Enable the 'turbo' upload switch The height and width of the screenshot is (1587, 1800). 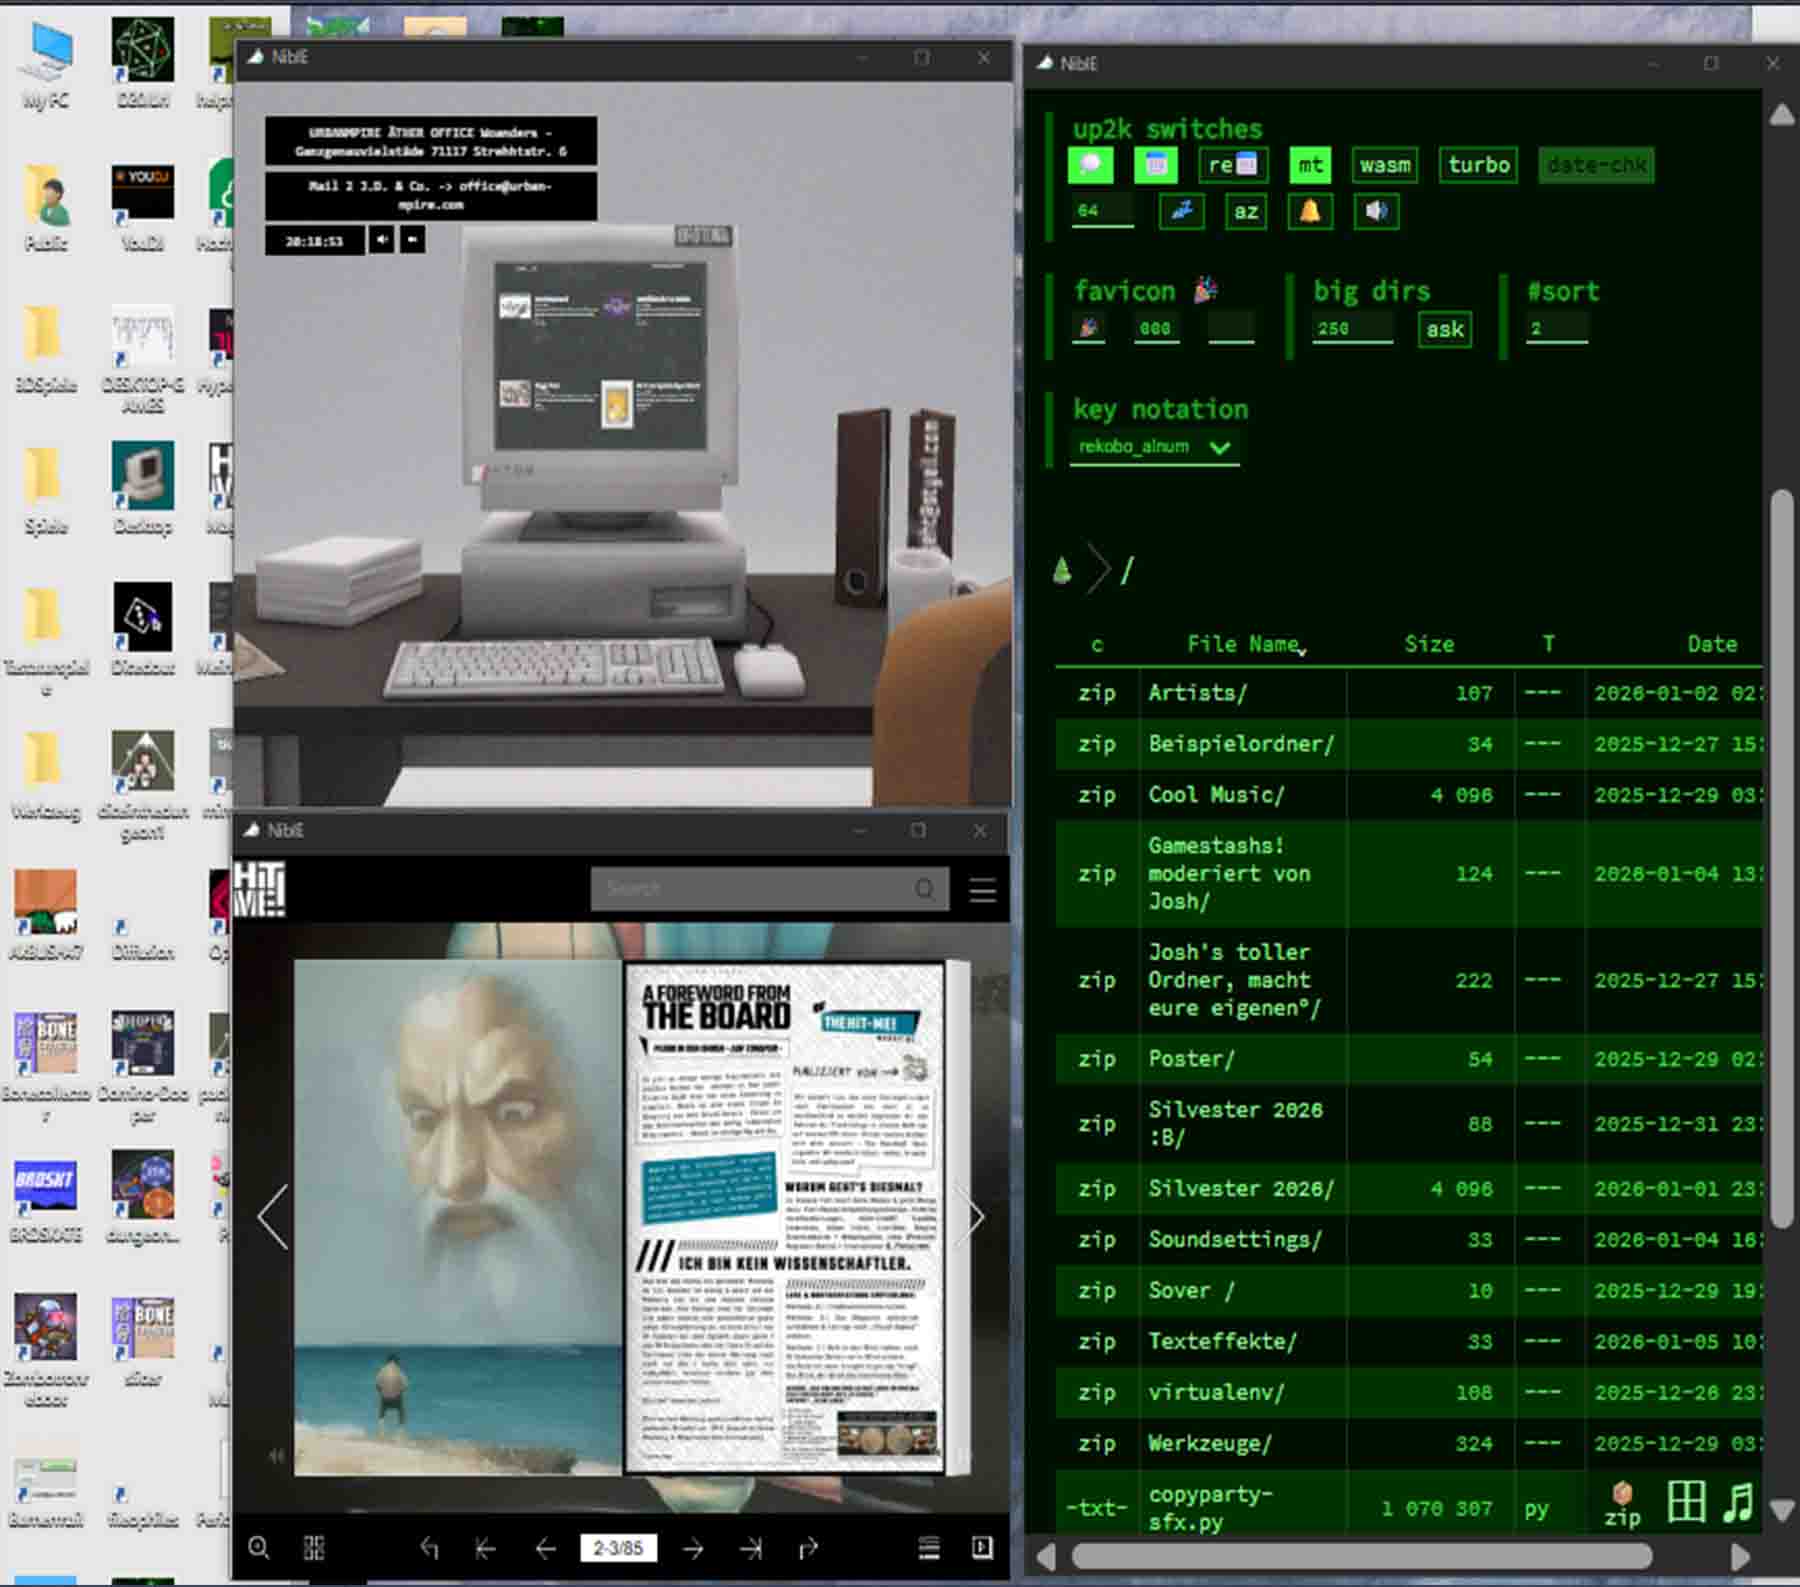(1477, 165)
